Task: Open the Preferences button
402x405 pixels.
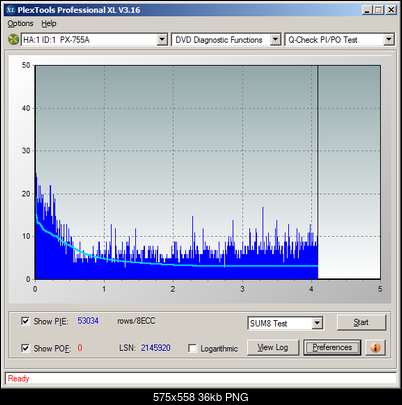Action: pyautogui.click(x=332, y=348)
